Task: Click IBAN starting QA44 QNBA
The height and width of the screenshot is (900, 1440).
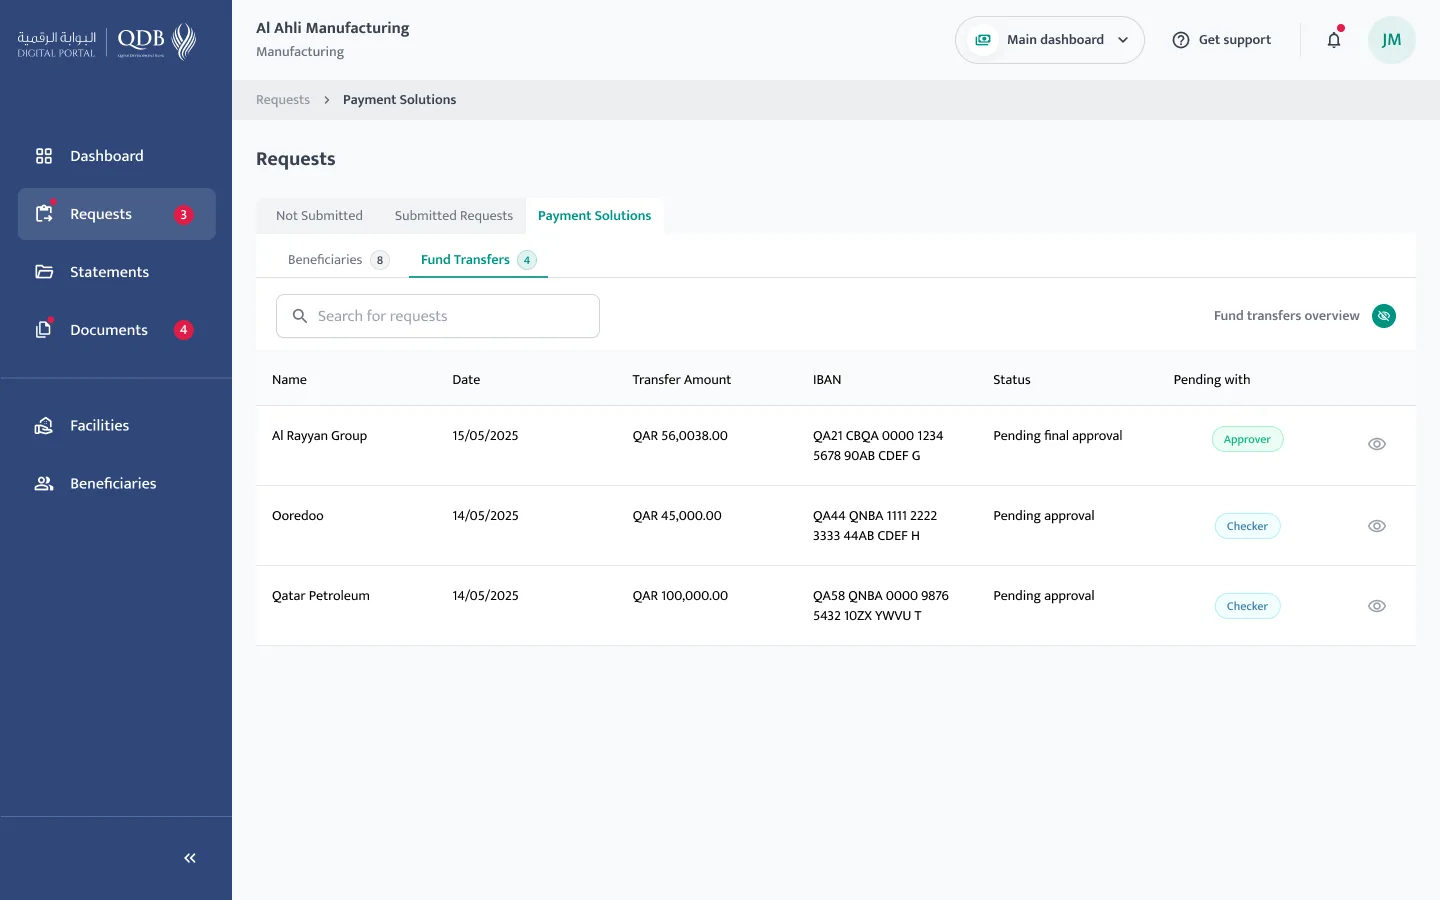Action: [875, 526]
